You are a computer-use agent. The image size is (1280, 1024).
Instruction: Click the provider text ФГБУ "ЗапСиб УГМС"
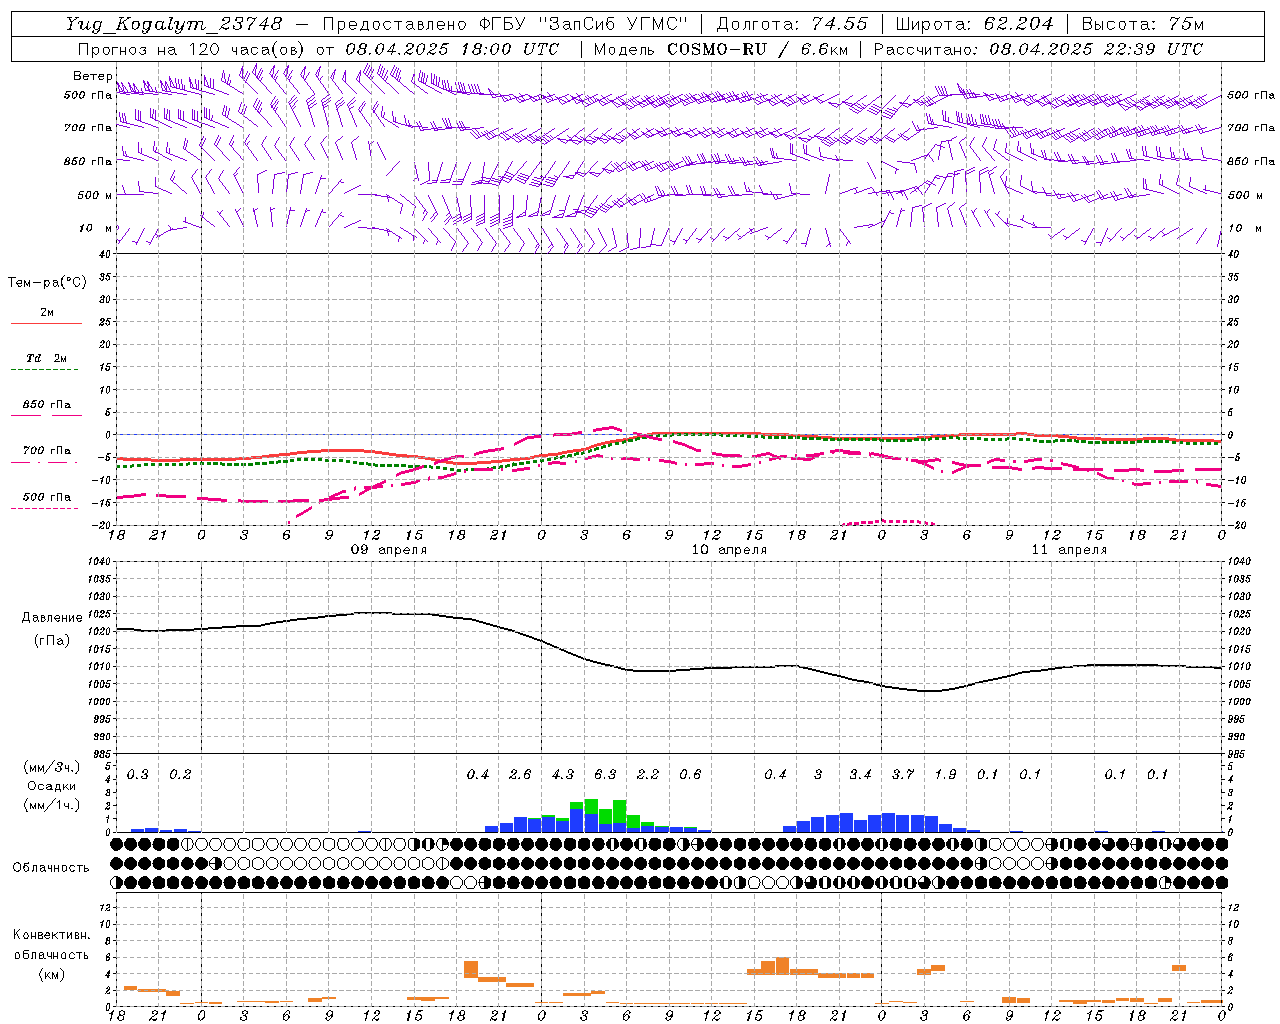point(582,24)
